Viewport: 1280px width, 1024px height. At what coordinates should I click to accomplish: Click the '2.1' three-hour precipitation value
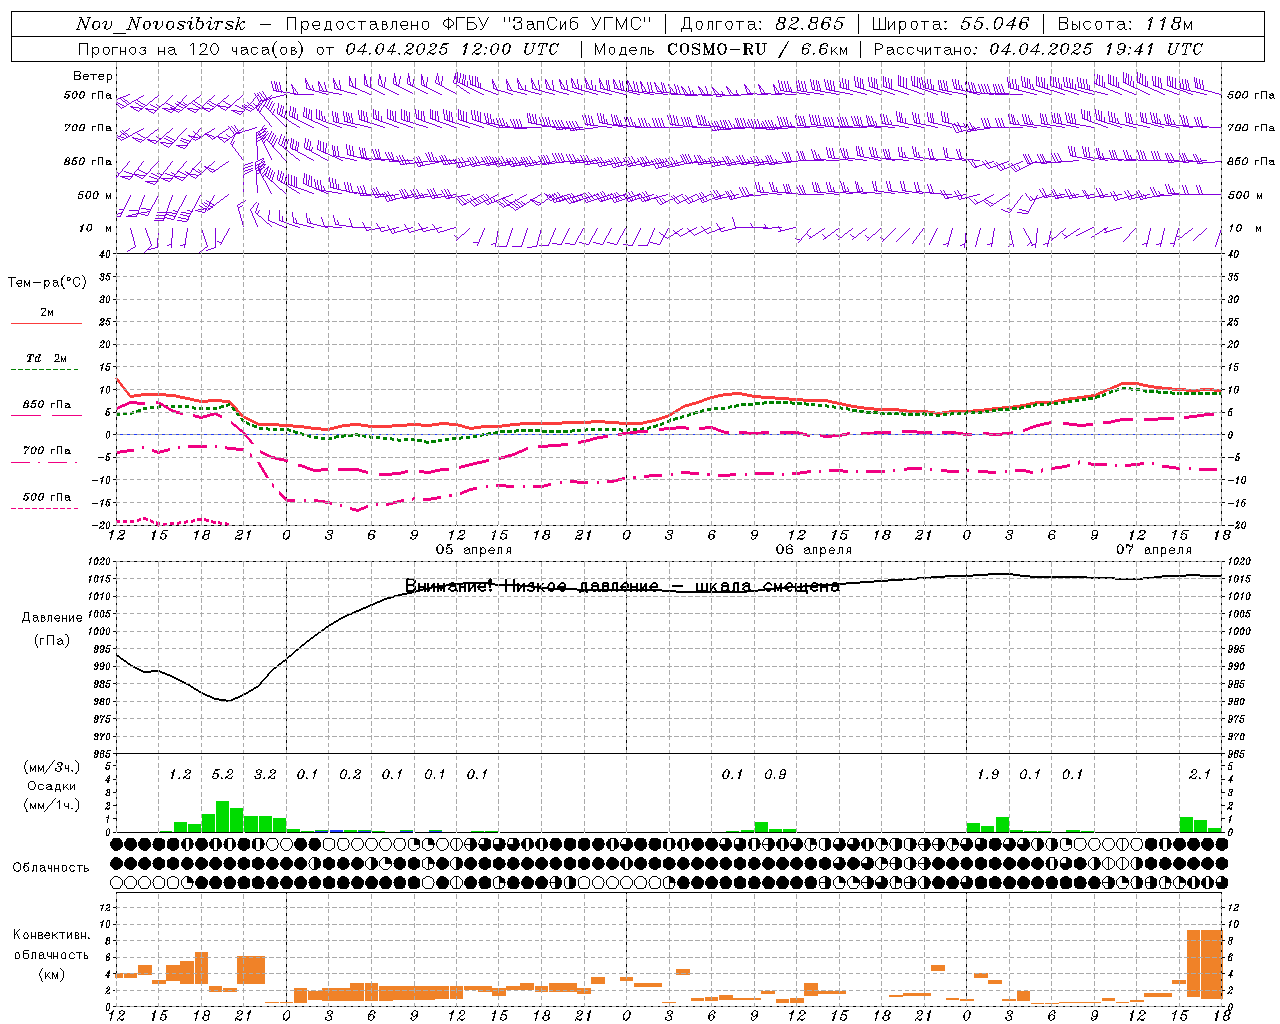[1200, 775]
